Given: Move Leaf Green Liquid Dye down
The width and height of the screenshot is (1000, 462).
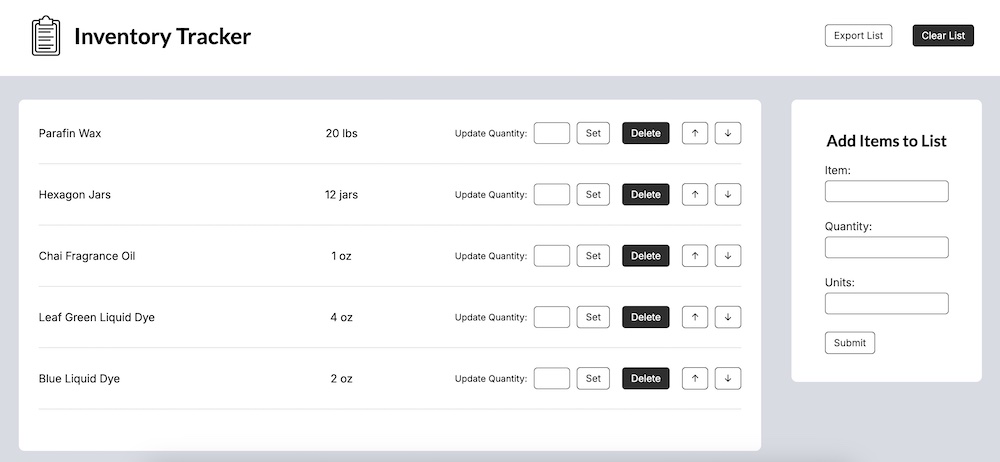Looking at the screenshot, I should tap(728, 317).
